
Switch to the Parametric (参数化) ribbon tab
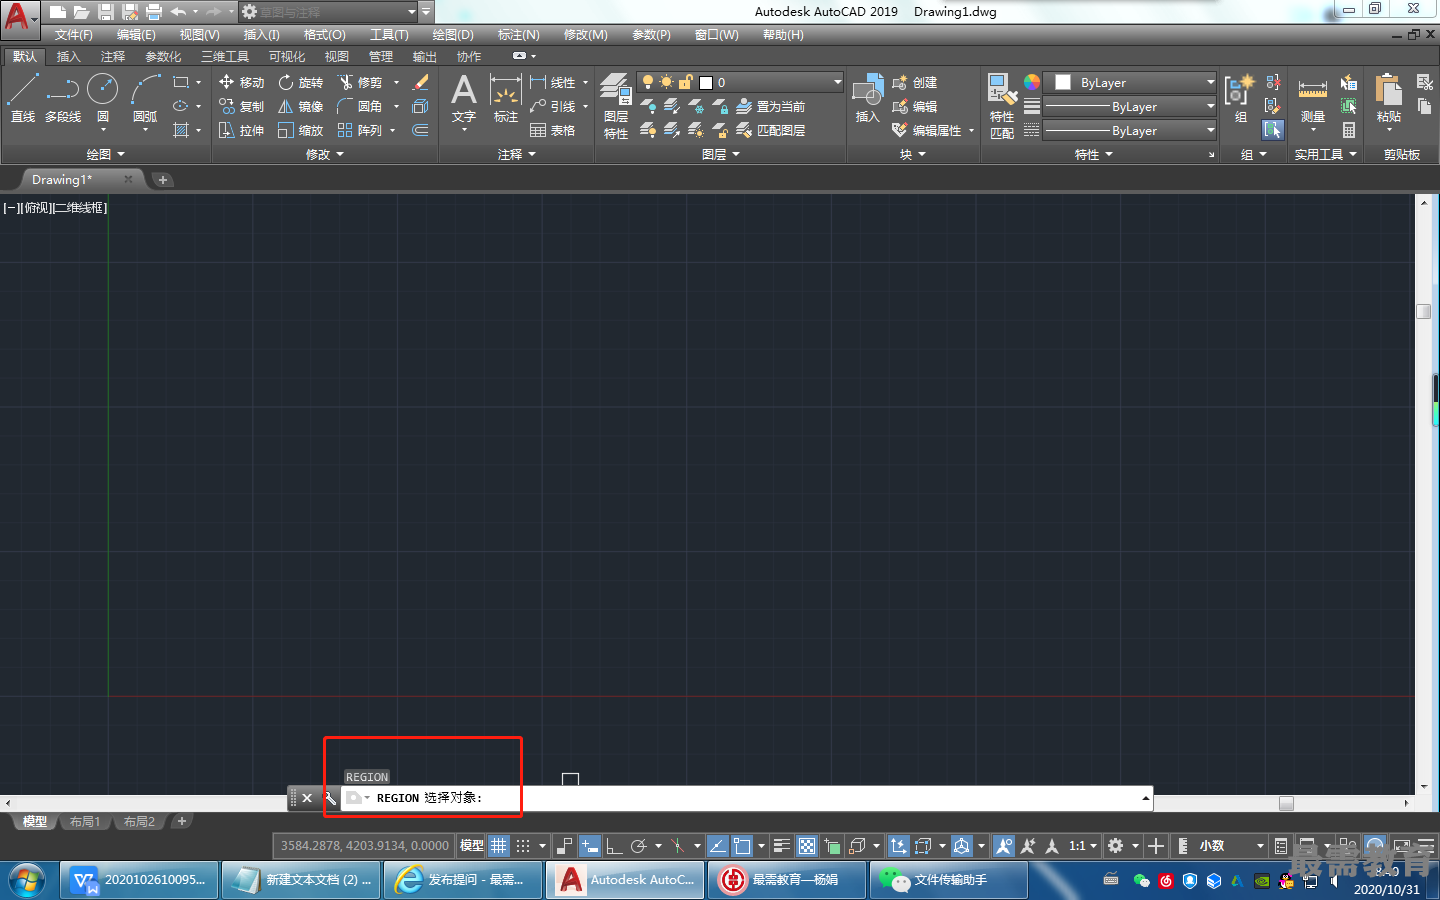[x=163, y=56]
